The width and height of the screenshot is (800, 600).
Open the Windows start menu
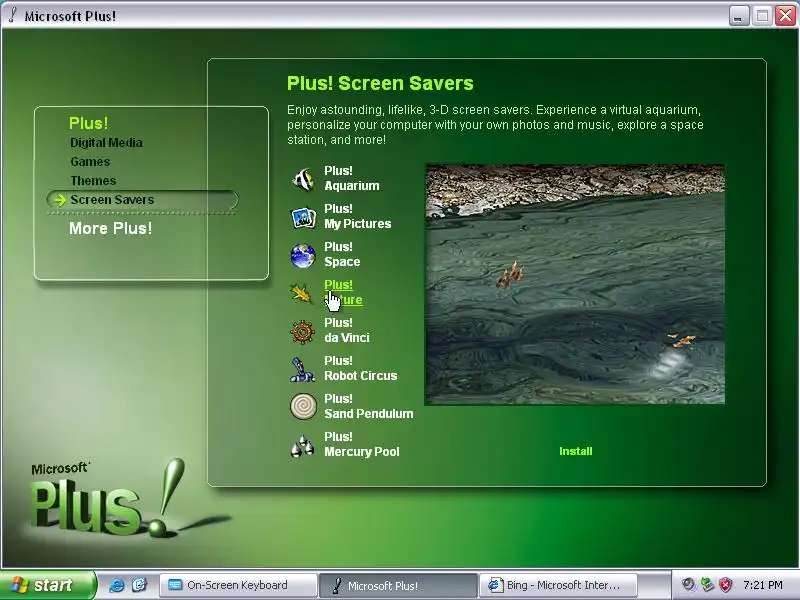point(47,585)
